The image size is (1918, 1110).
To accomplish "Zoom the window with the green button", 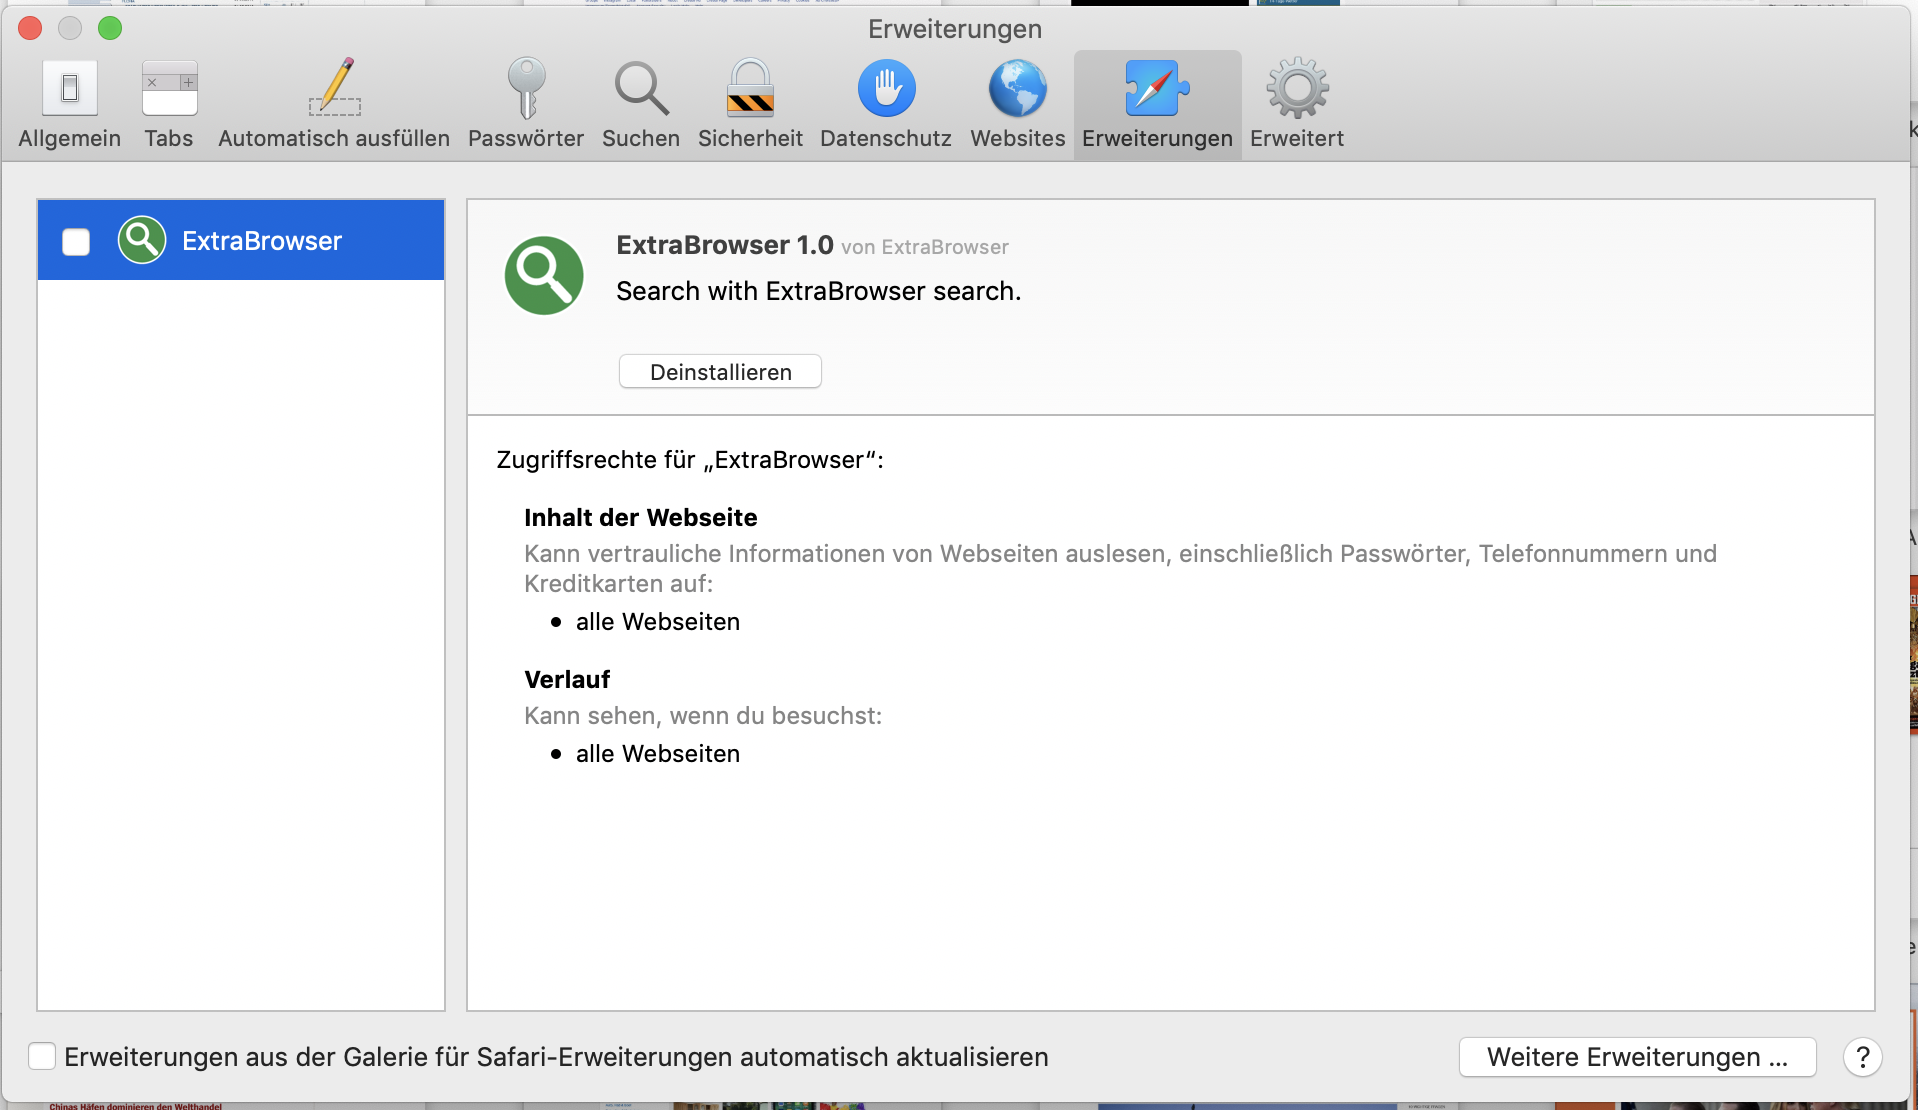I will point(110,28).
